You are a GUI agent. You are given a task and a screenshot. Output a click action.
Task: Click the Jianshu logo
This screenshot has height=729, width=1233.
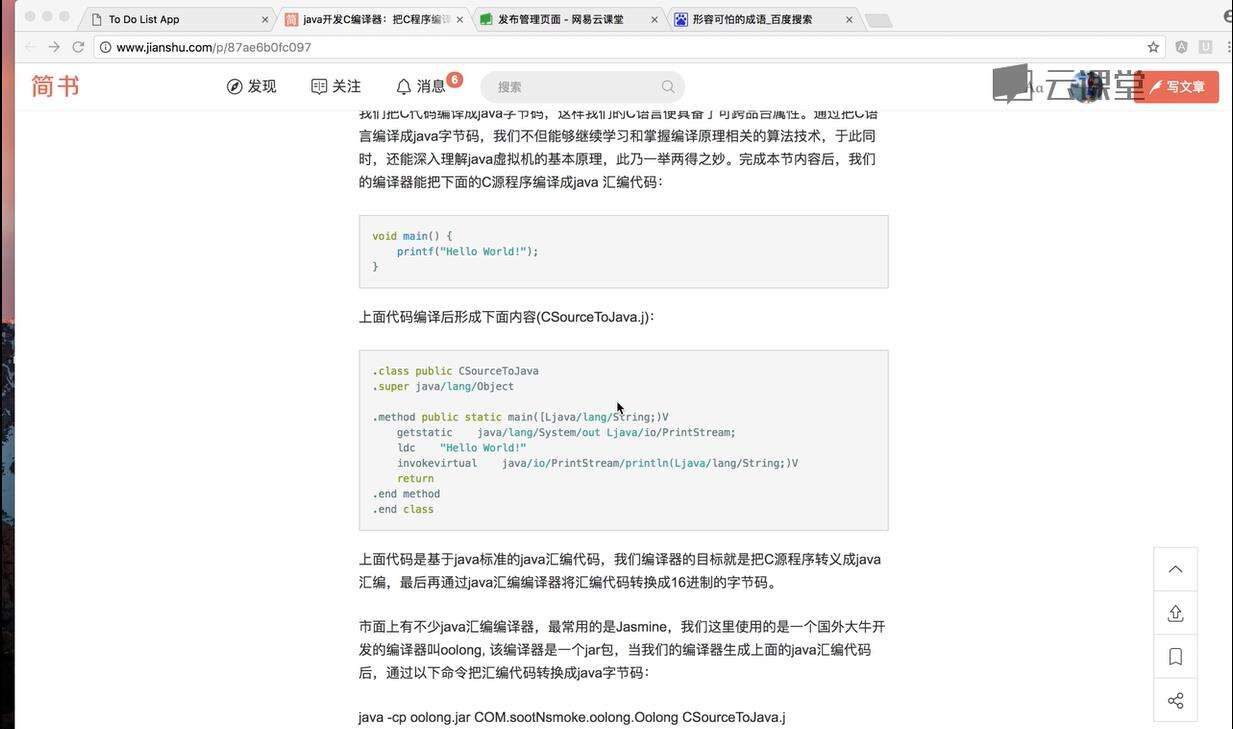[55, 86]
